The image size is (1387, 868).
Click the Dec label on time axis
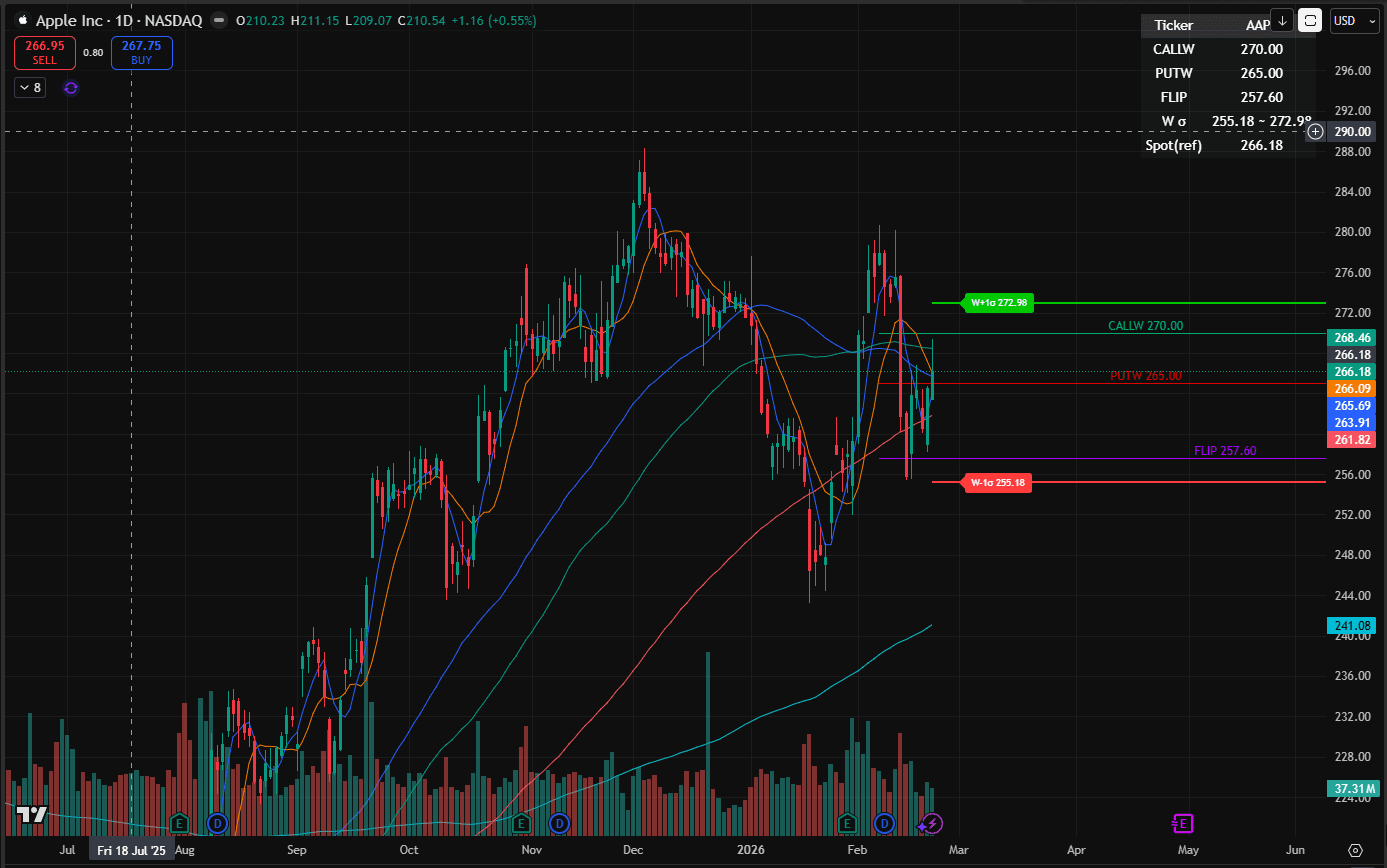[632, 850]
